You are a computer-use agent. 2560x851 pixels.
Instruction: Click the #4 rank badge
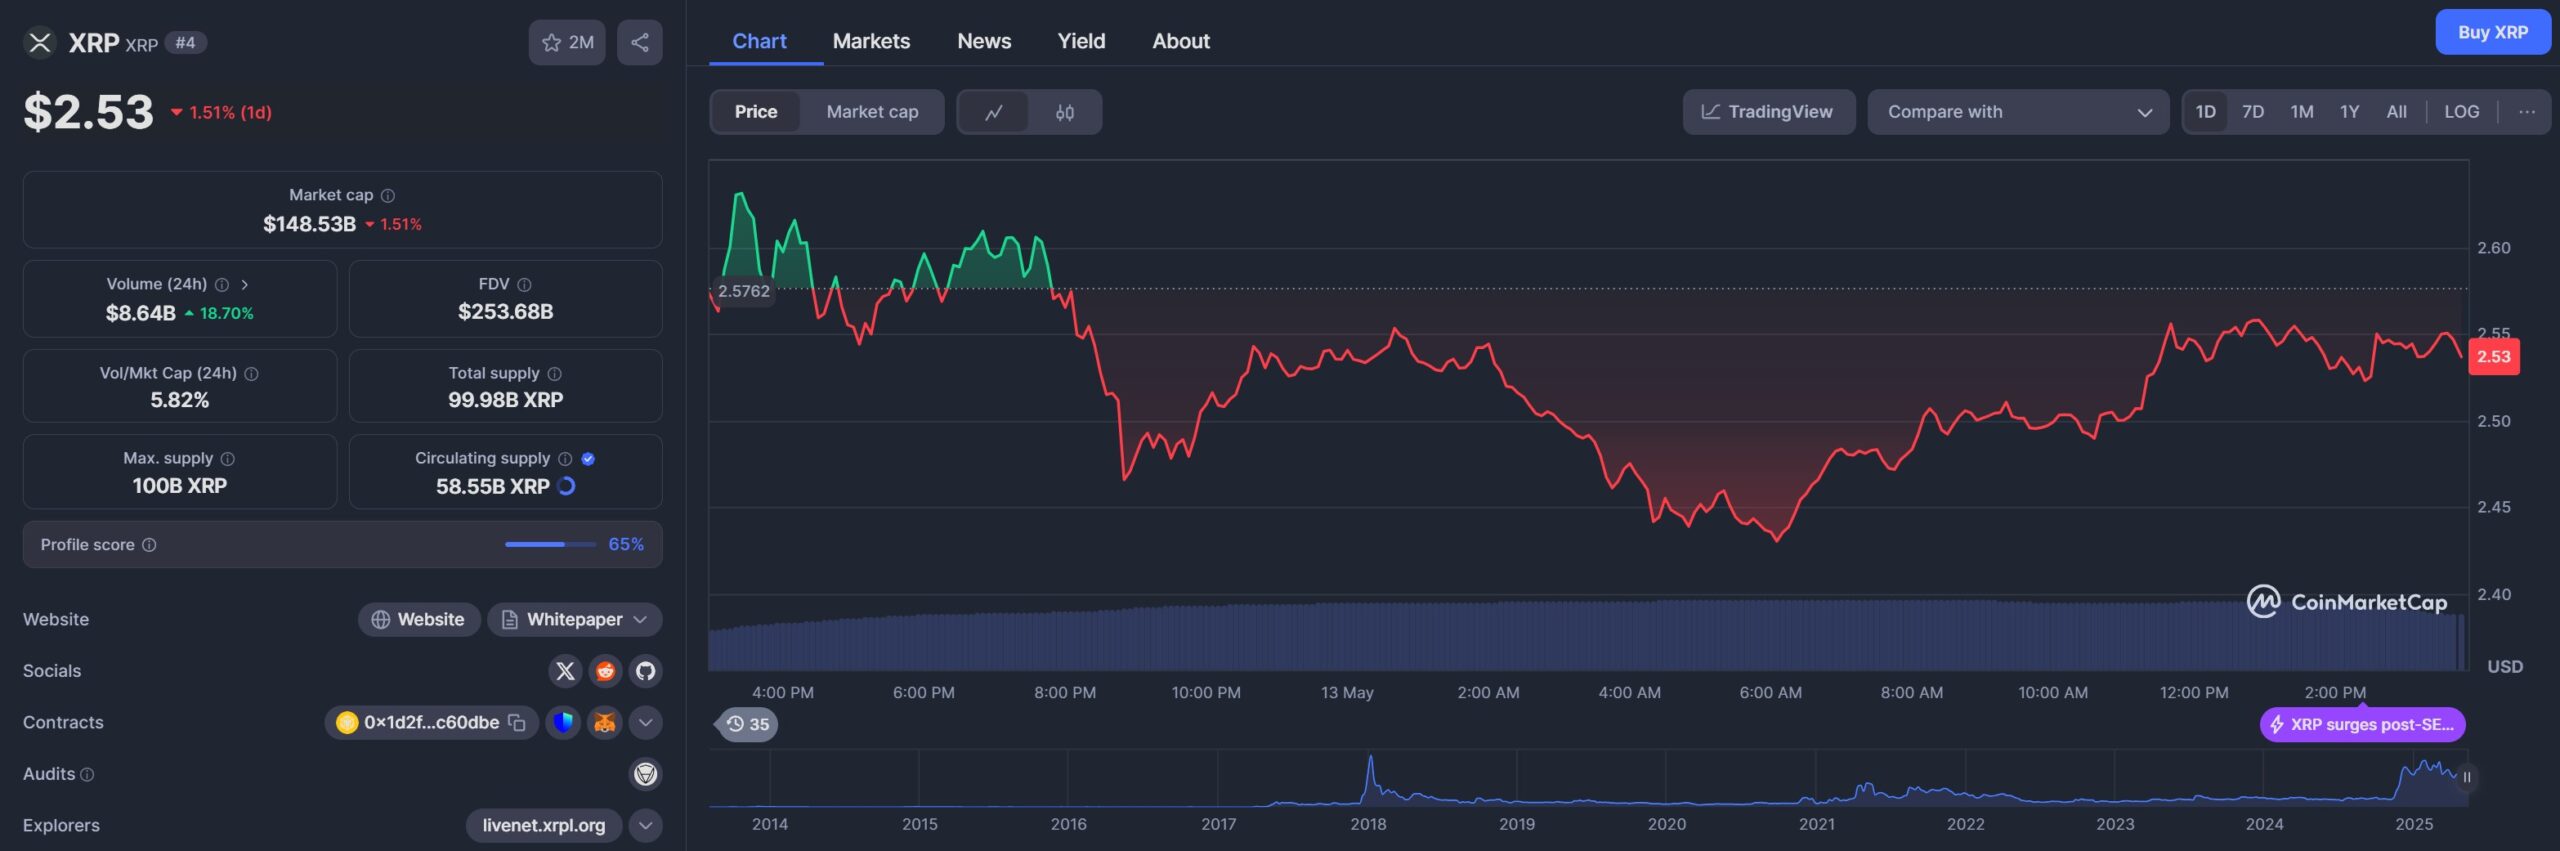[185, 42]
